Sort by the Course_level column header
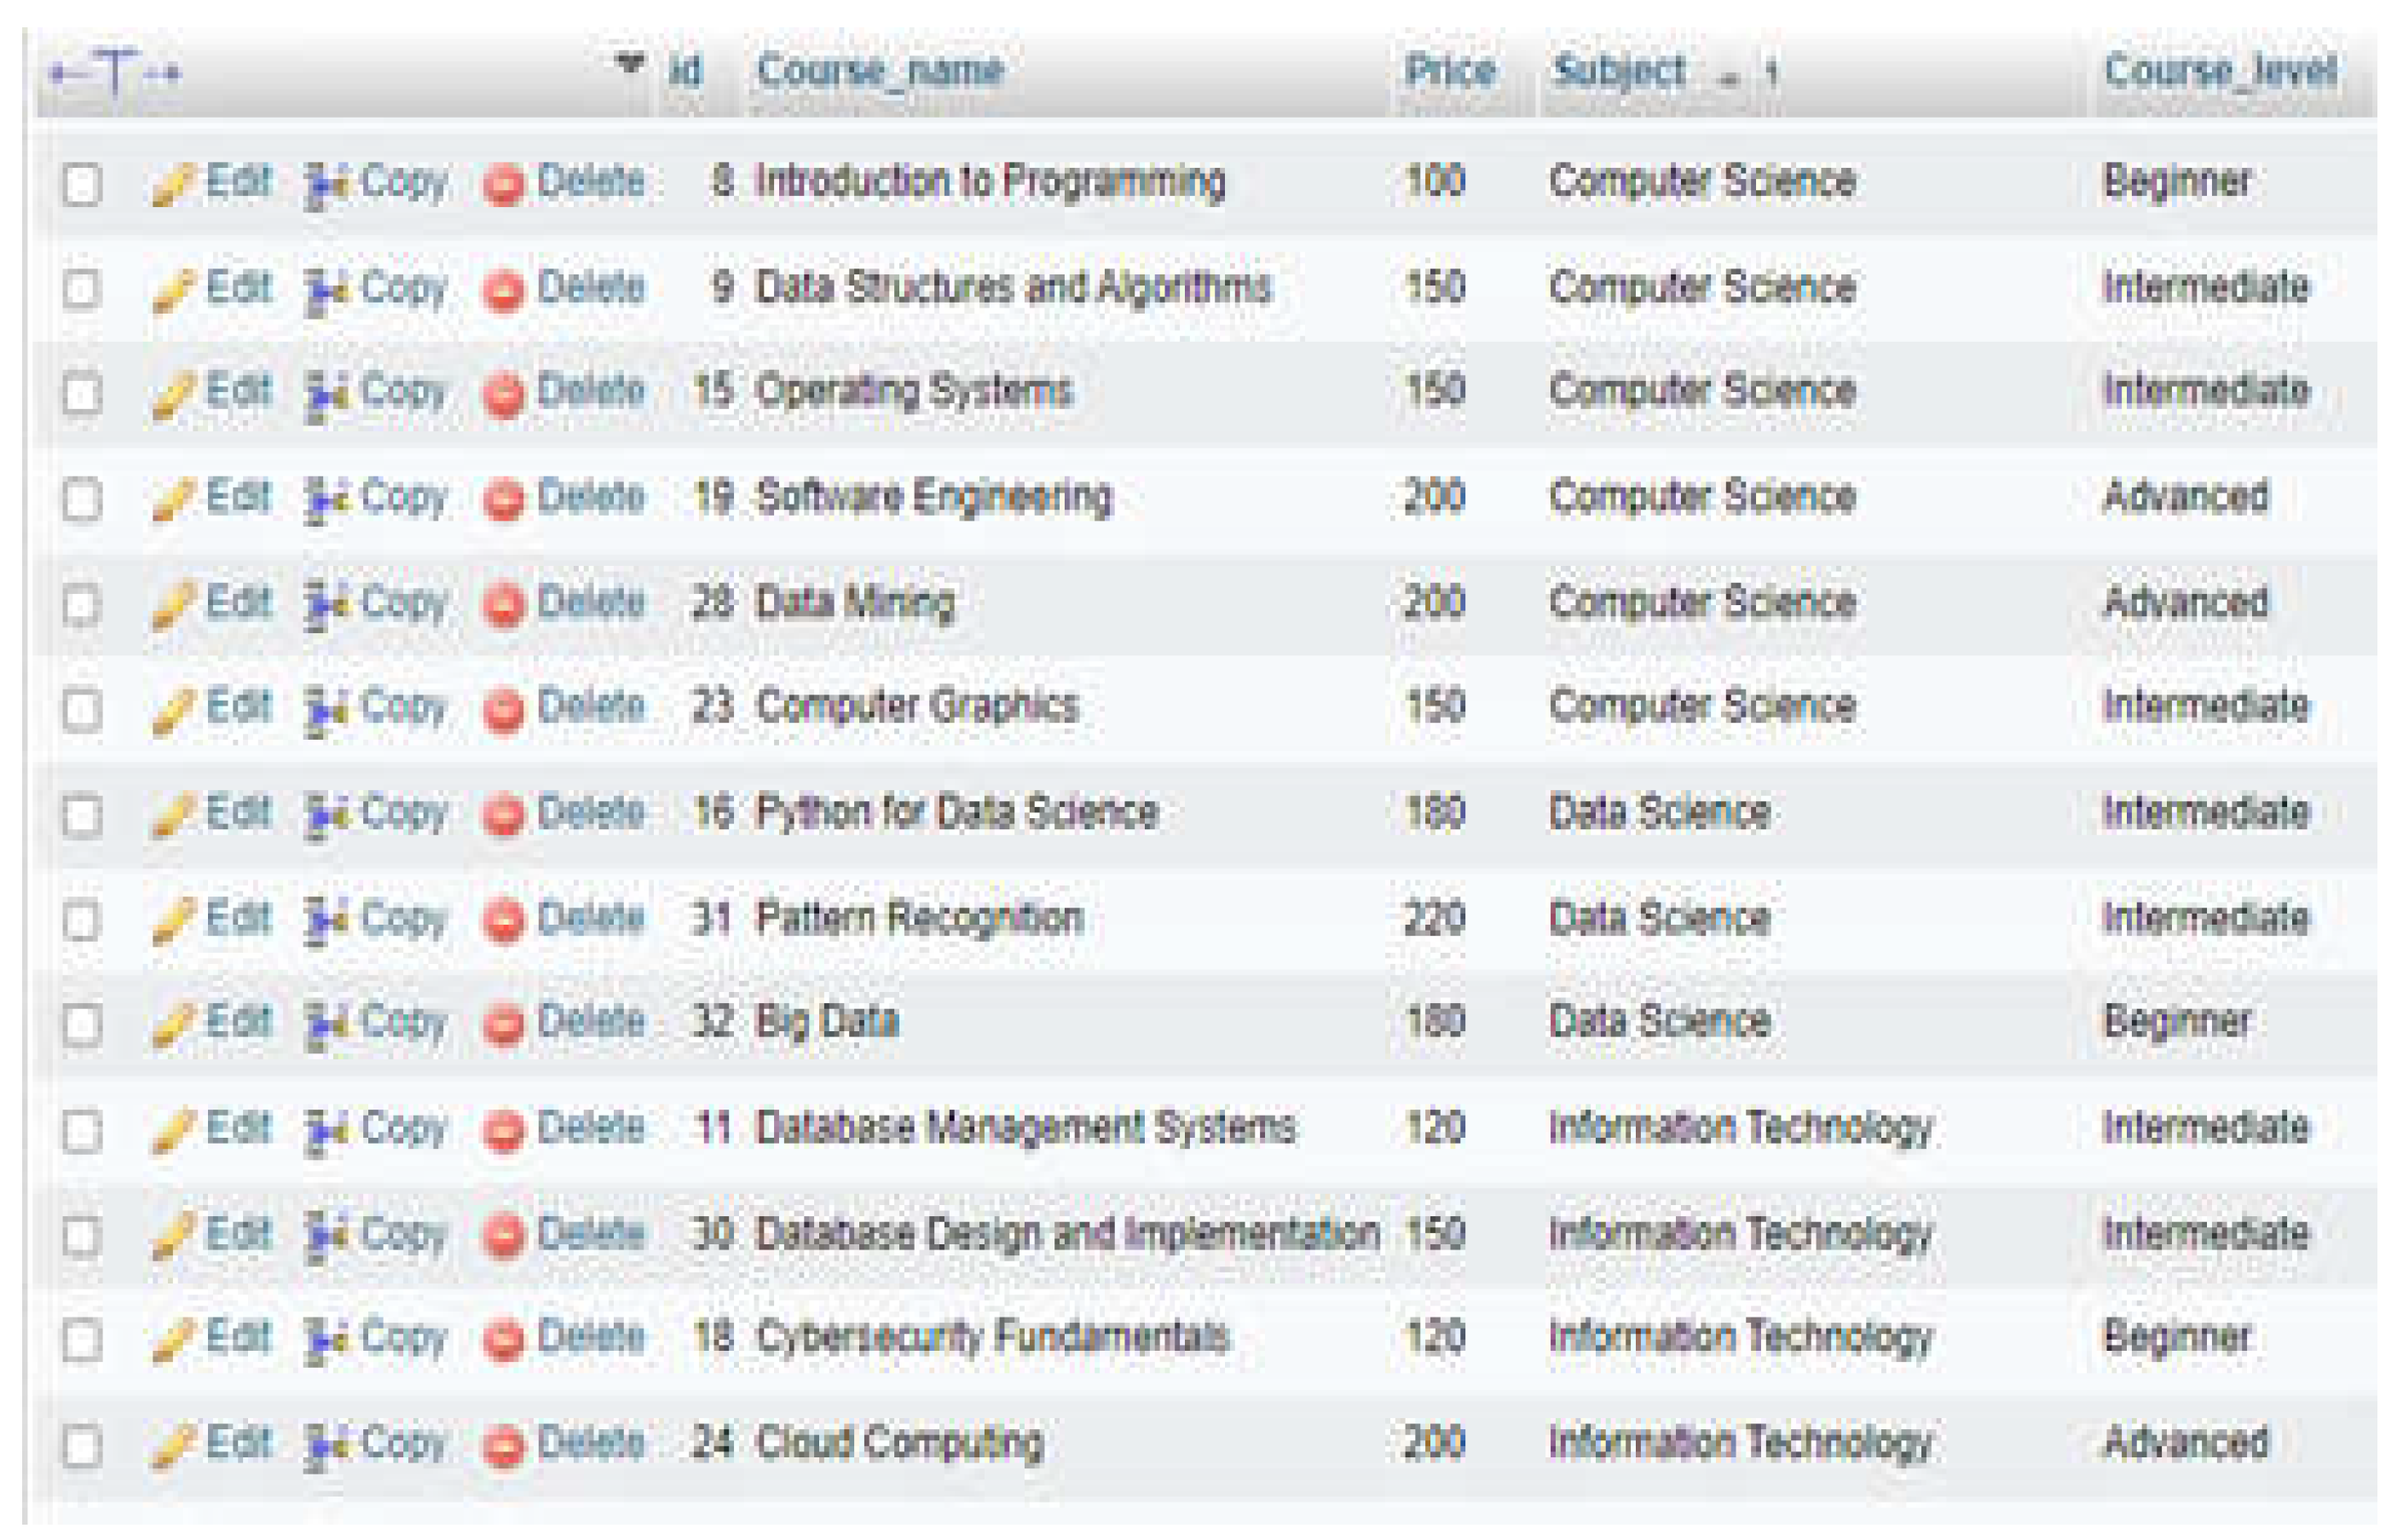2403x1540 pixels. (2221, 70)
